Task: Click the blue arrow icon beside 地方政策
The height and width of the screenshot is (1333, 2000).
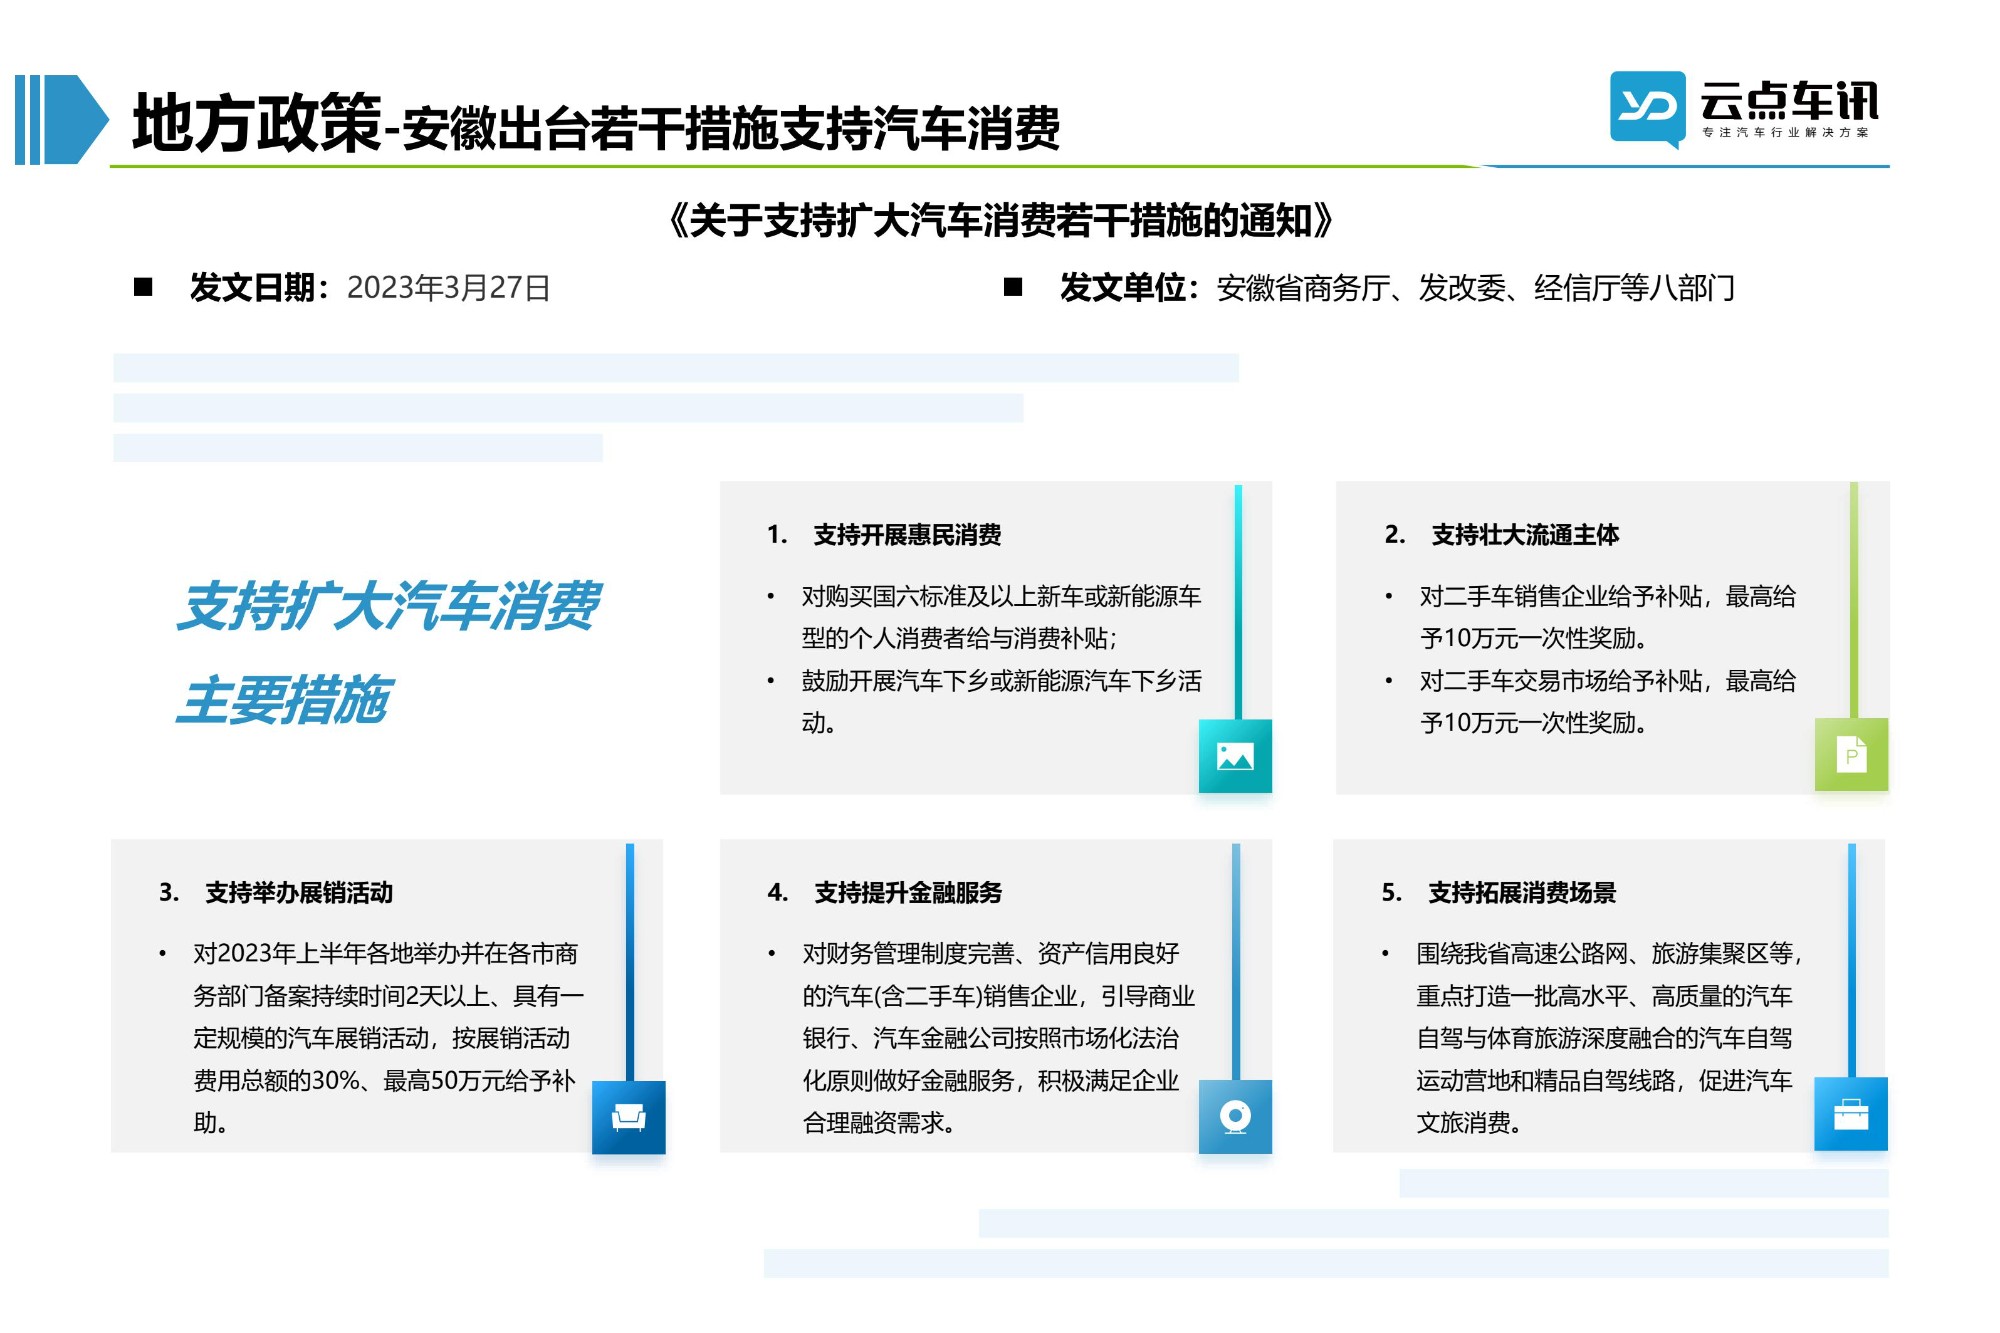Action: [x=62, y=119]
